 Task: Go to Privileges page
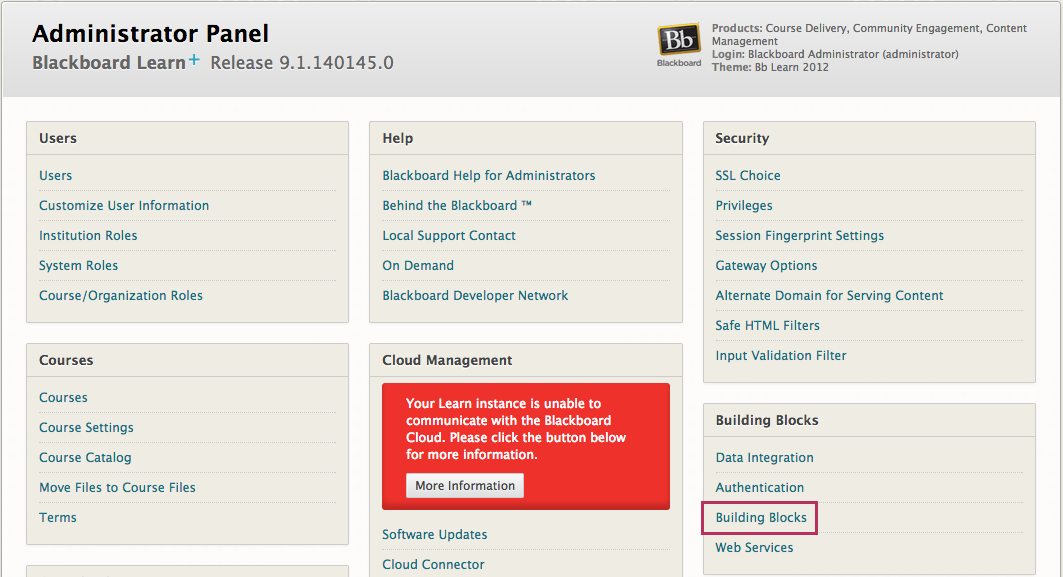744,205
